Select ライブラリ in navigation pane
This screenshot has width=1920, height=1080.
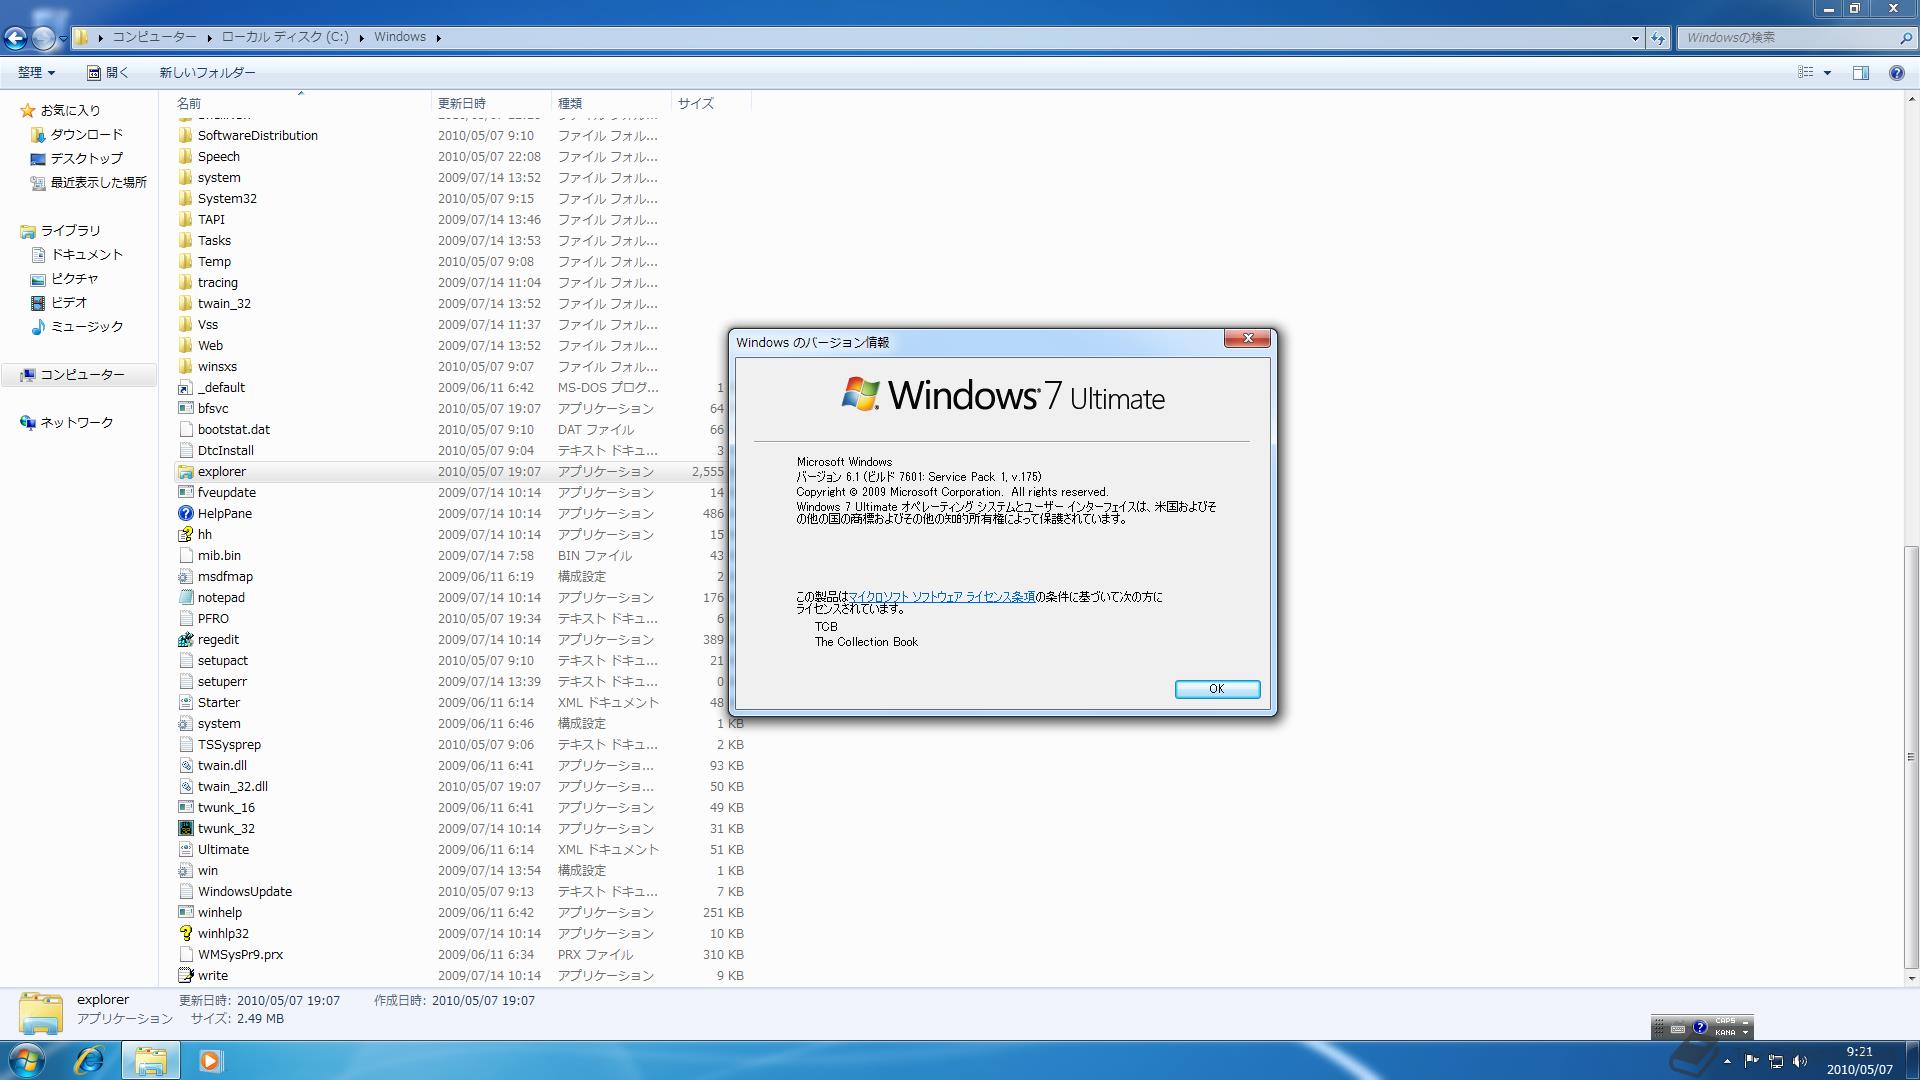[70, 230]
